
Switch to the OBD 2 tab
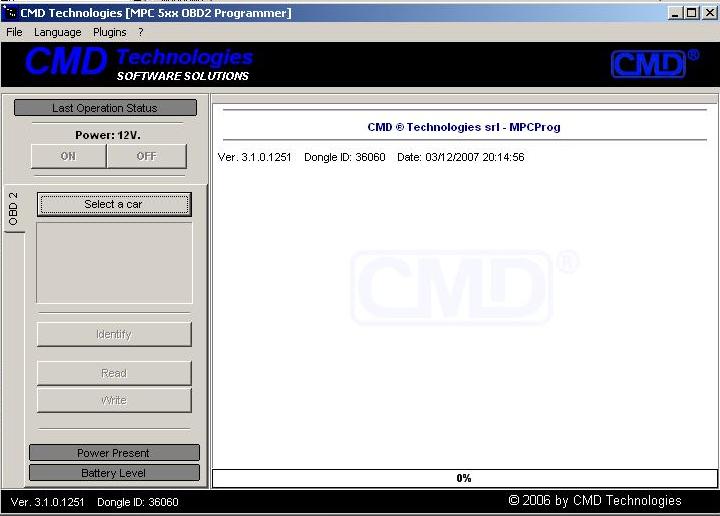coord(14,209)
